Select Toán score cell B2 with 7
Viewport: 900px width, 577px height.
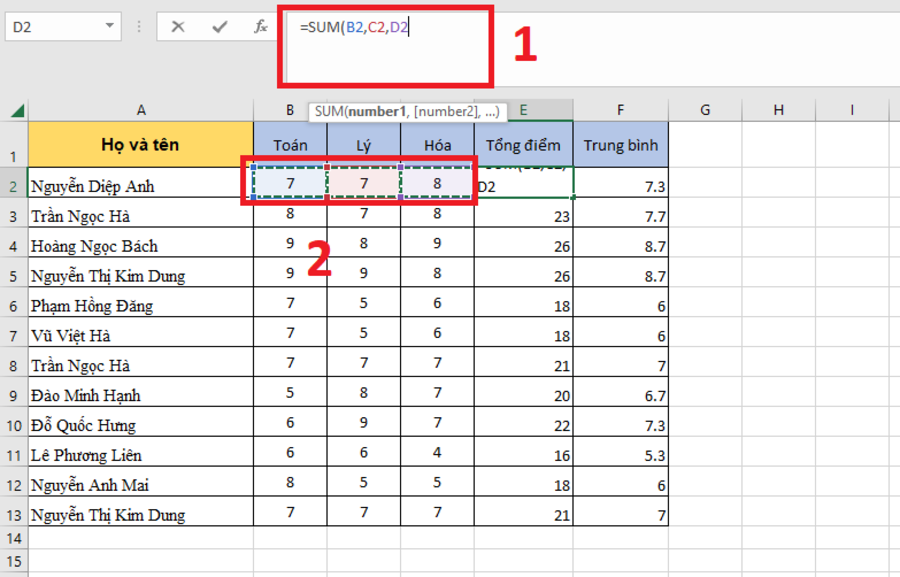[x=290, y=183]
